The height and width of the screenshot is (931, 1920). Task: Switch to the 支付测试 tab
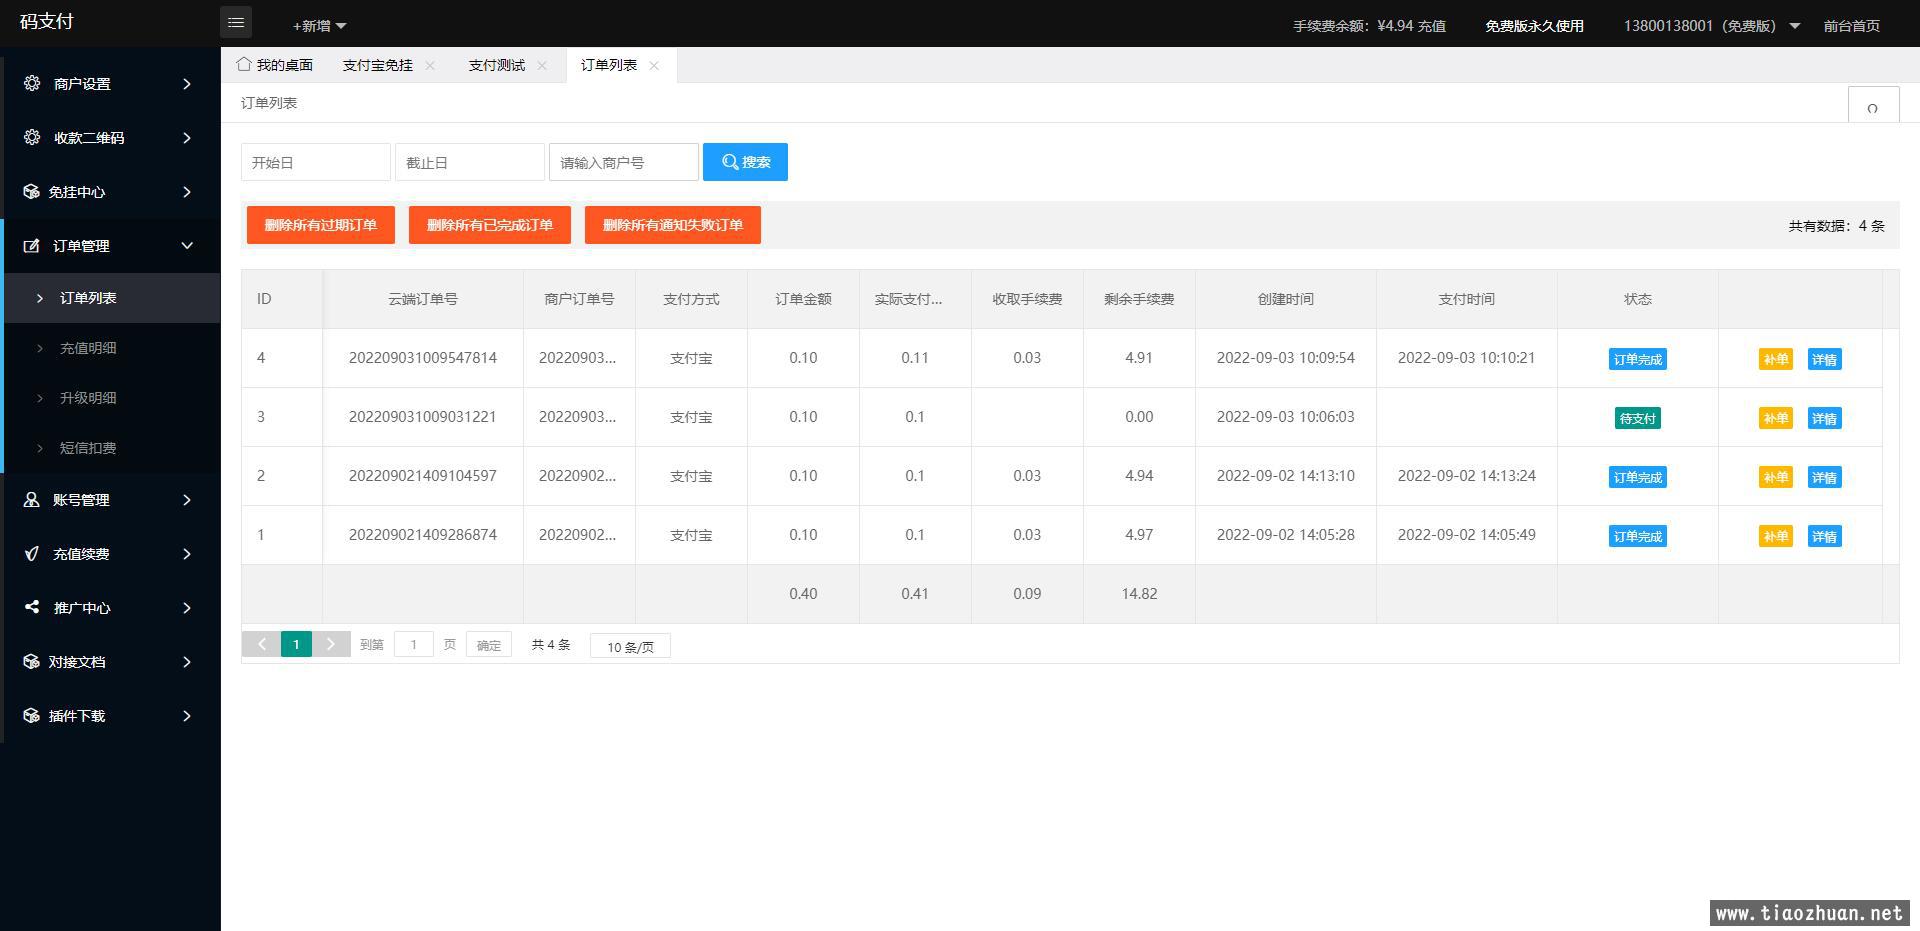pos(496,65)
